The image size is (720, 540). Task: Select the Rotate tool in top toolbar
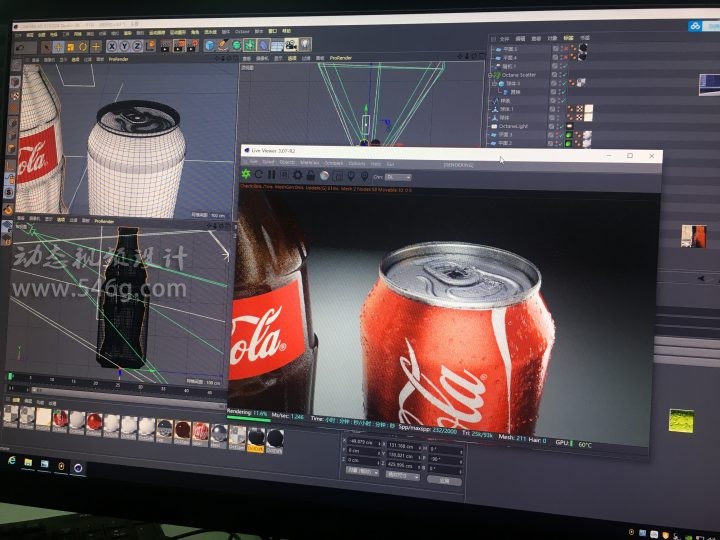[82, 46]
